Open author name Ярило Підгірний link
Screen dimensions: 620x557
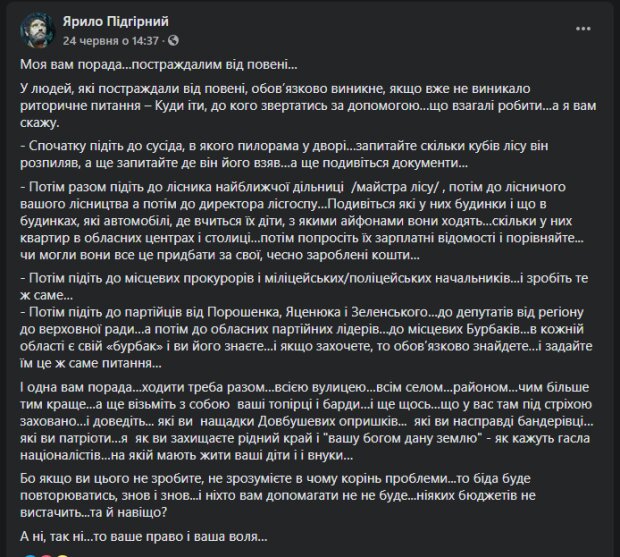tap(115, 21)
